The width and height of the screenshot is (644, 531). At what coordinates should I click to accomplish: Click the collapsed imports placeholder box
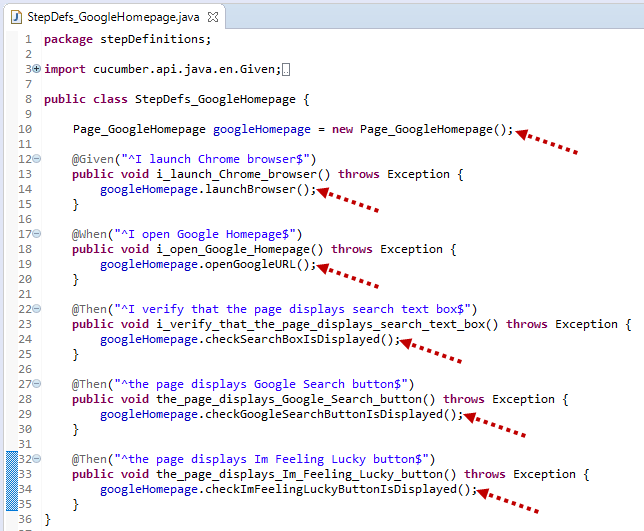coord(286,70)
